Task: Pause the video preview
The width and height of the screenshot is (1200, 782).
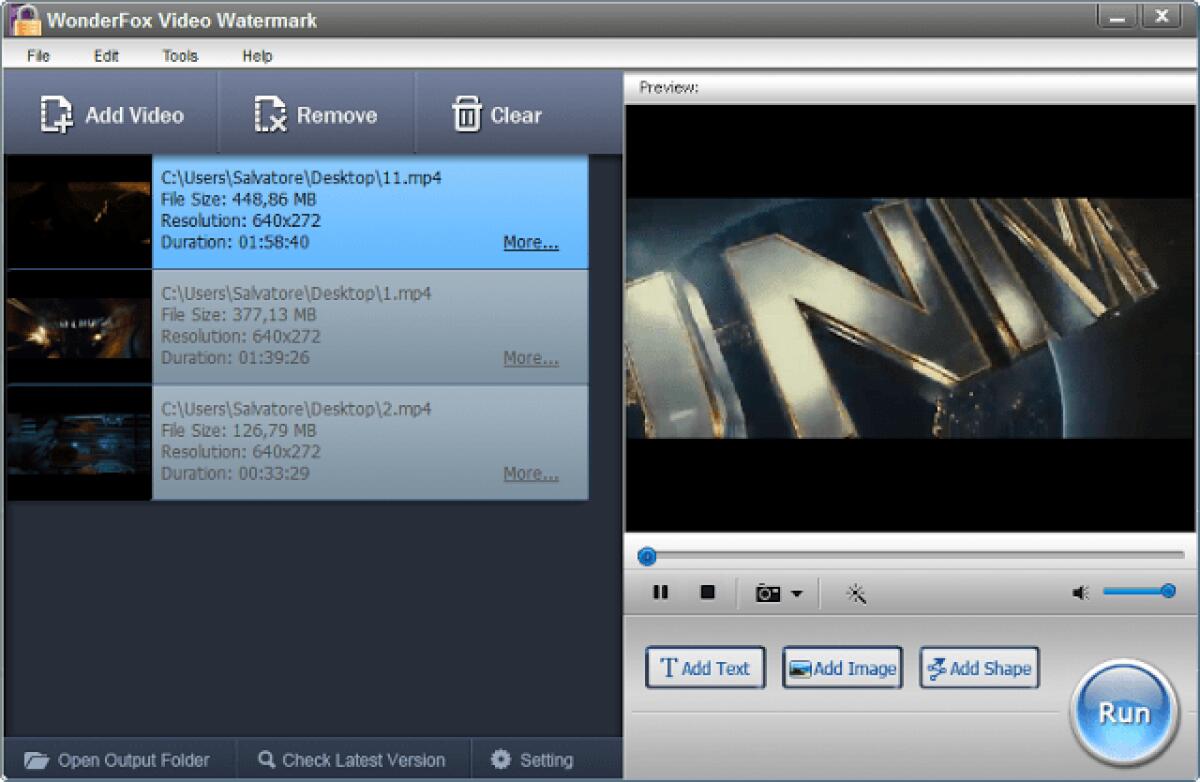Action: tap(661, 592)
